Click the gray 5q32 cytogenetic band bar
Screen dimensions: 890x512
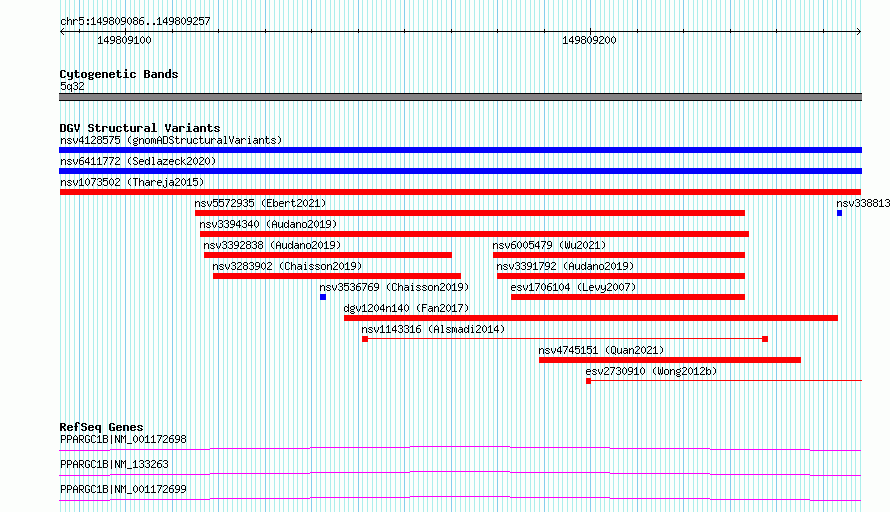coord(460,97)
